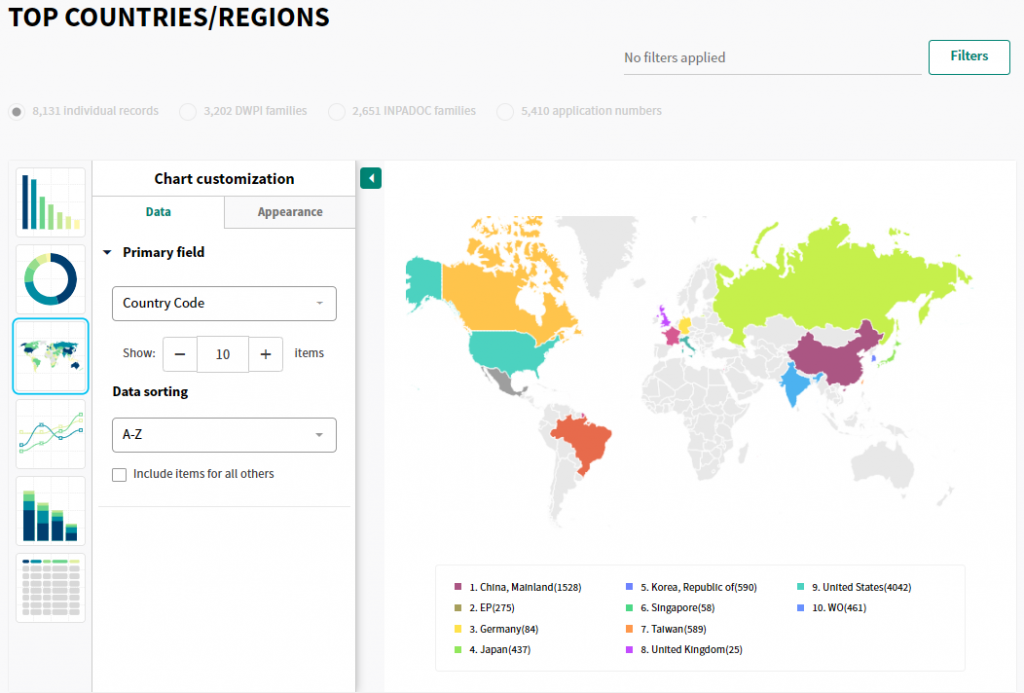Select the stacked bar chart type icon
This screenshot has width=1024, height=693.
[51, 511]
